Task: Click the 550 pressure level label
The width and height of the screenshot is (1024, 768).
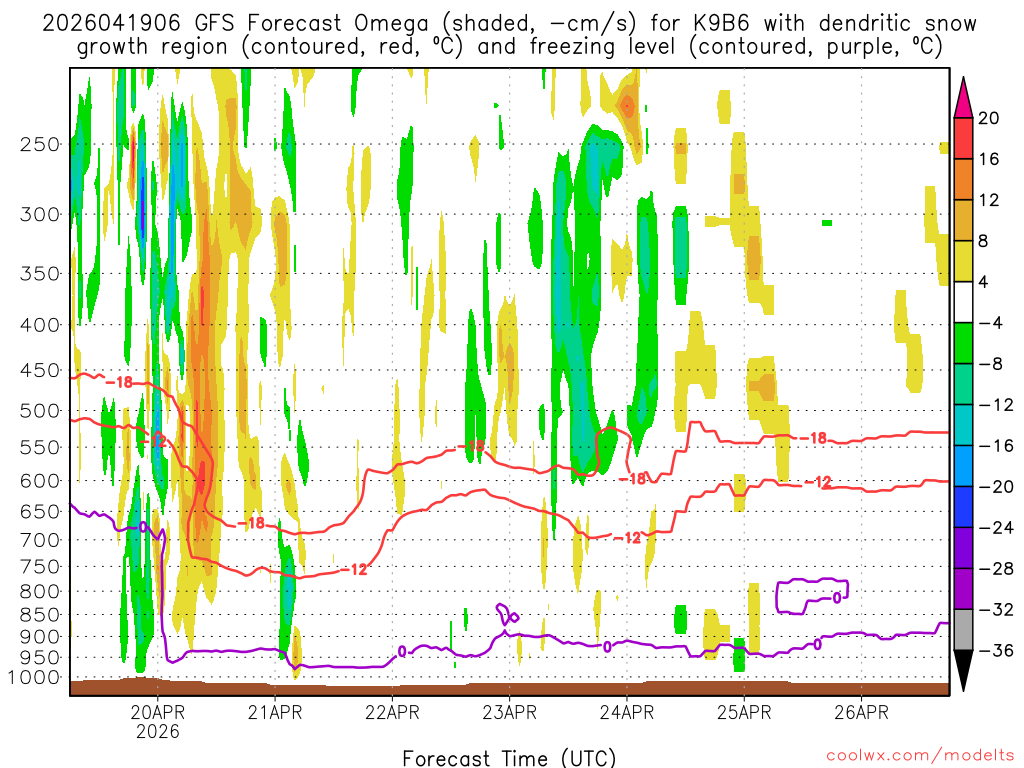Action: [40, 447]
